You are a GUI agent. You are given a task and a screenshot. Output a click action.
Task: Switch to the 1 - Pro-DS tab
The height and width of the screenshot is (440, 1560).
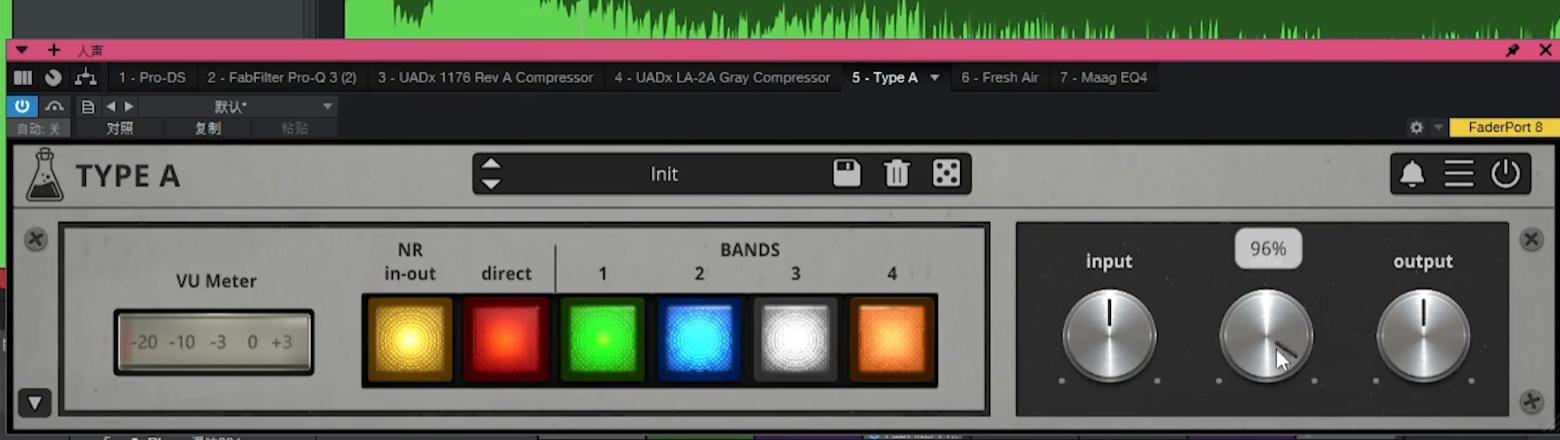click(x=150, y=77)
